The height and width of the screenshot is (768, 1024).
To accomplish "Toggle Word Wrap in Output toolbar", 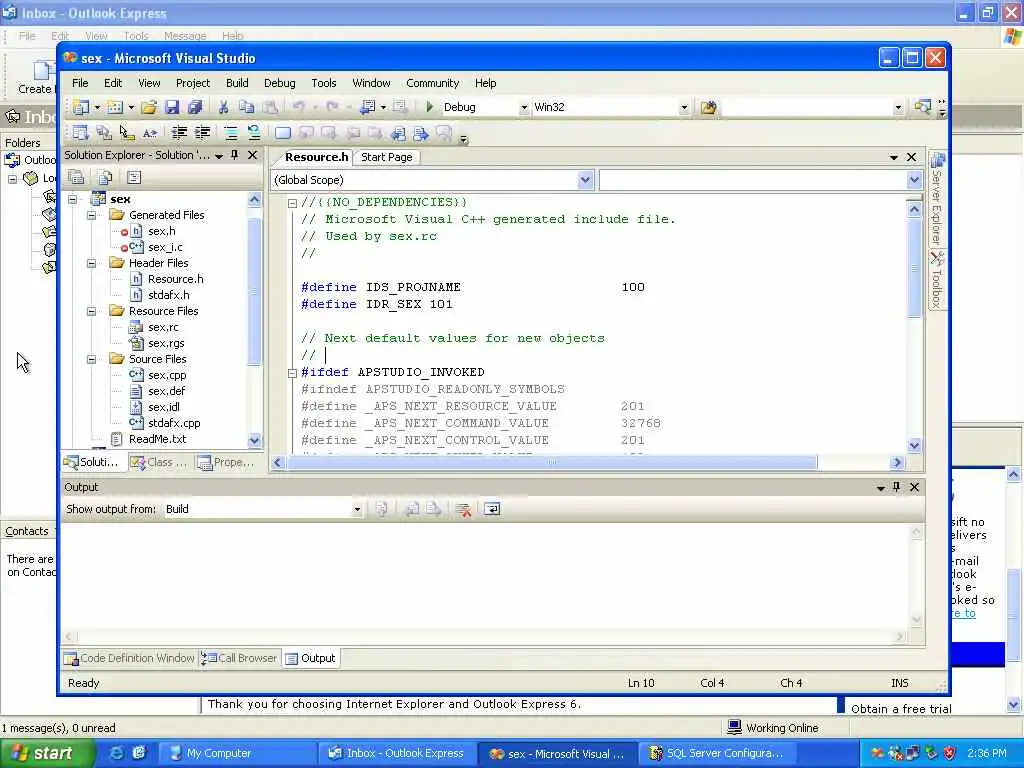I will [492, 509].
